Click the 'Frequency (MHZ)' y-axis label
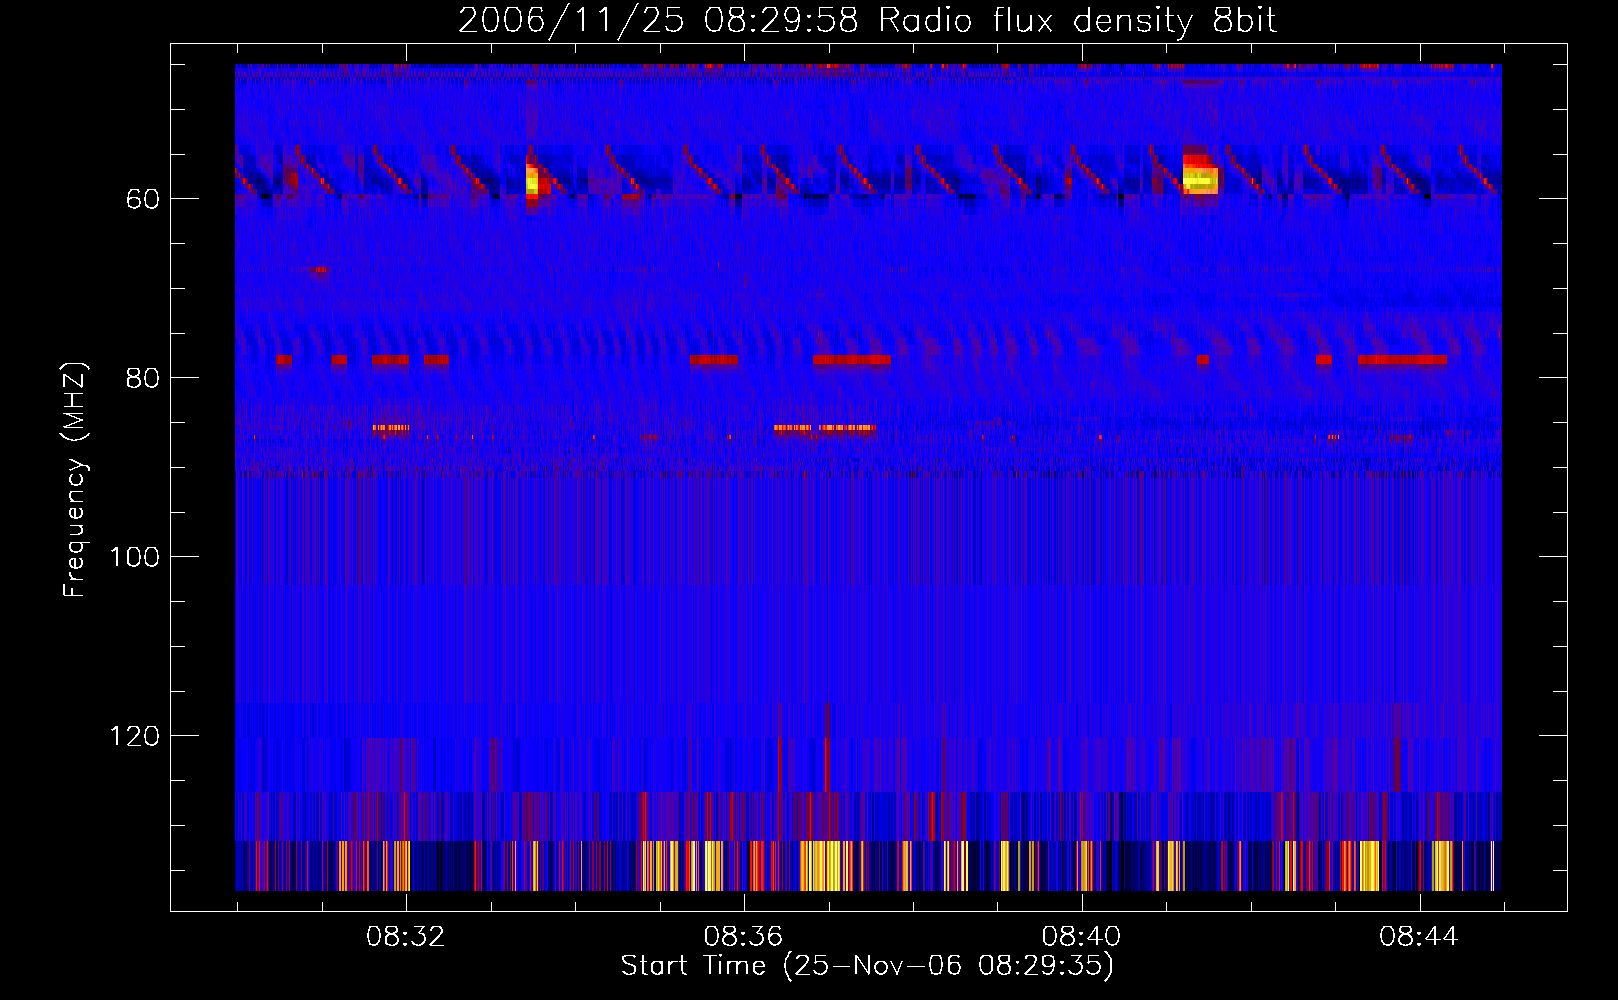 [x=75, y=480]
